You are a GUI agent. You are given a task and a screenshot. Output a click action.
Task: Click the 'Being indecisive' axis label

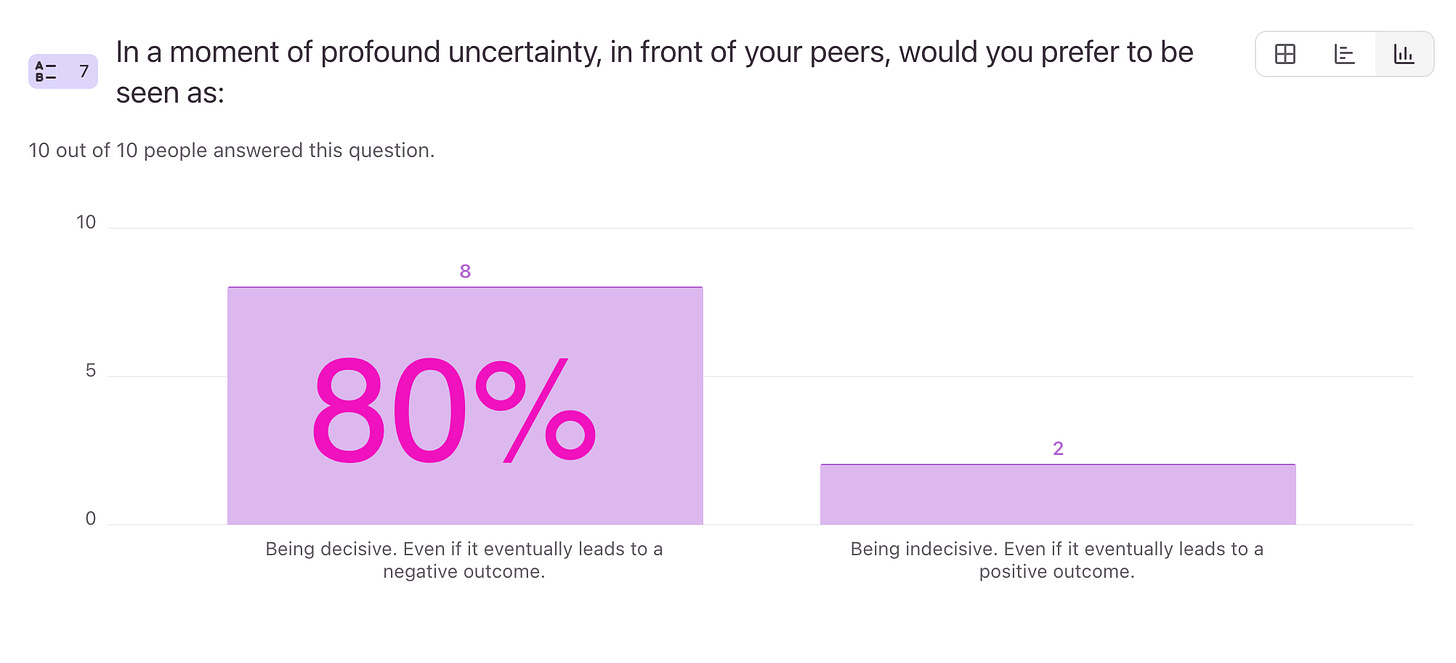click(x=1057, y=561)
